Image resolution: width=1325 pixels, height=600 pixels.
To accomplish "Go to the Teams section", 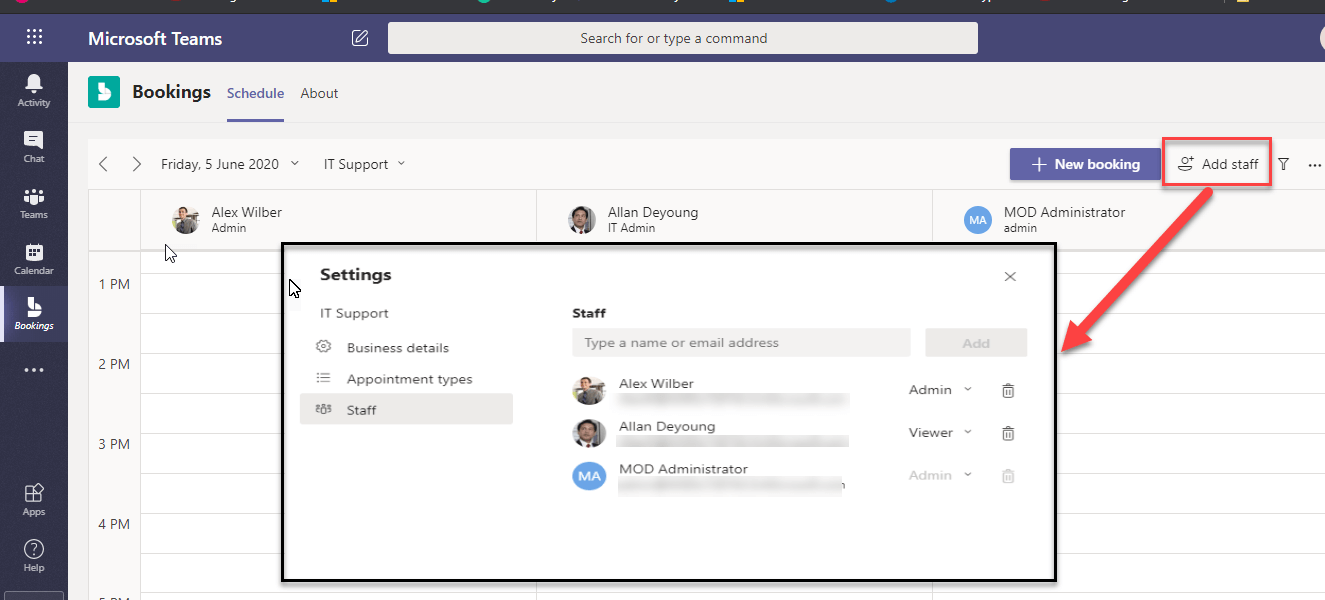I will tap(34, 202).
